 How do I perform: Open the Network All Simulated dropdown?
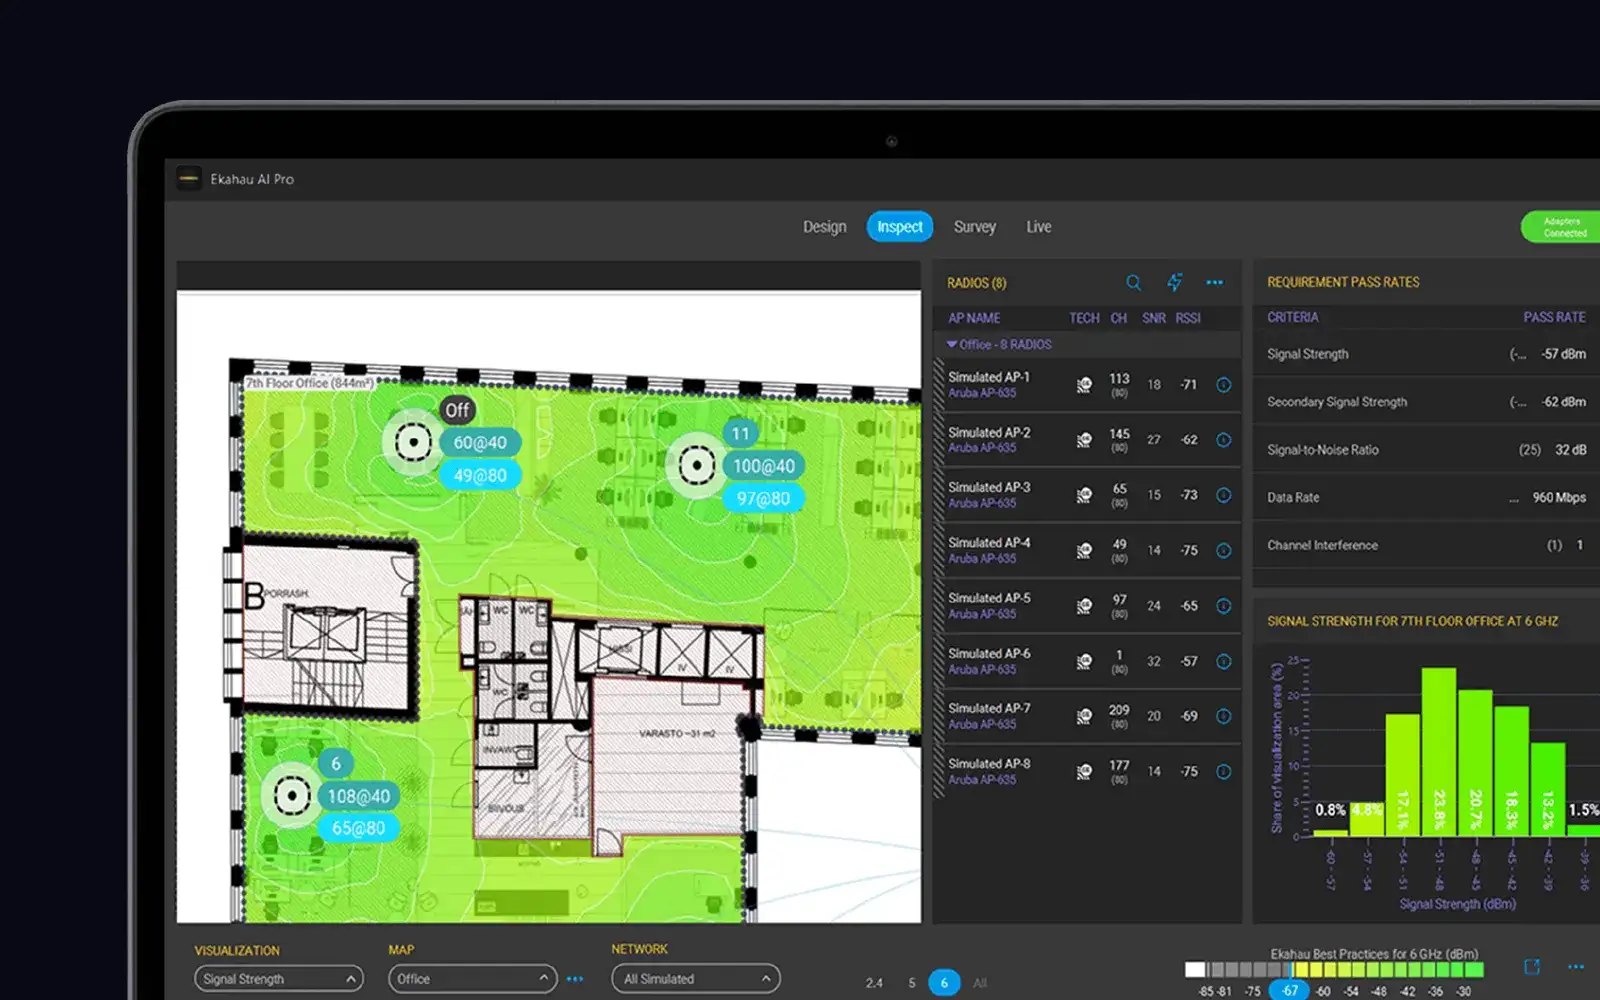pos(695,979)
